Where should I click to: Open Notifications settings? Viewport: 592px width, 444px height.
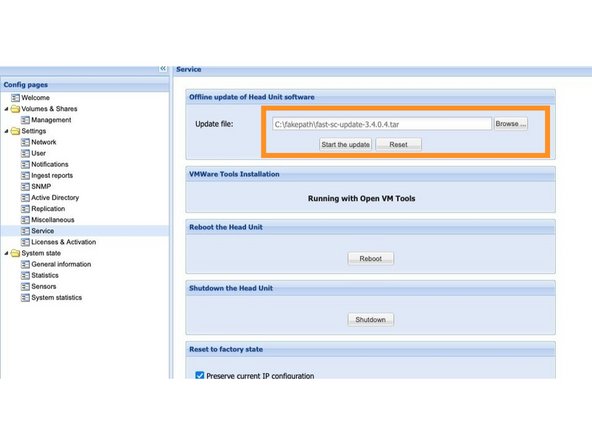point(50,164)
